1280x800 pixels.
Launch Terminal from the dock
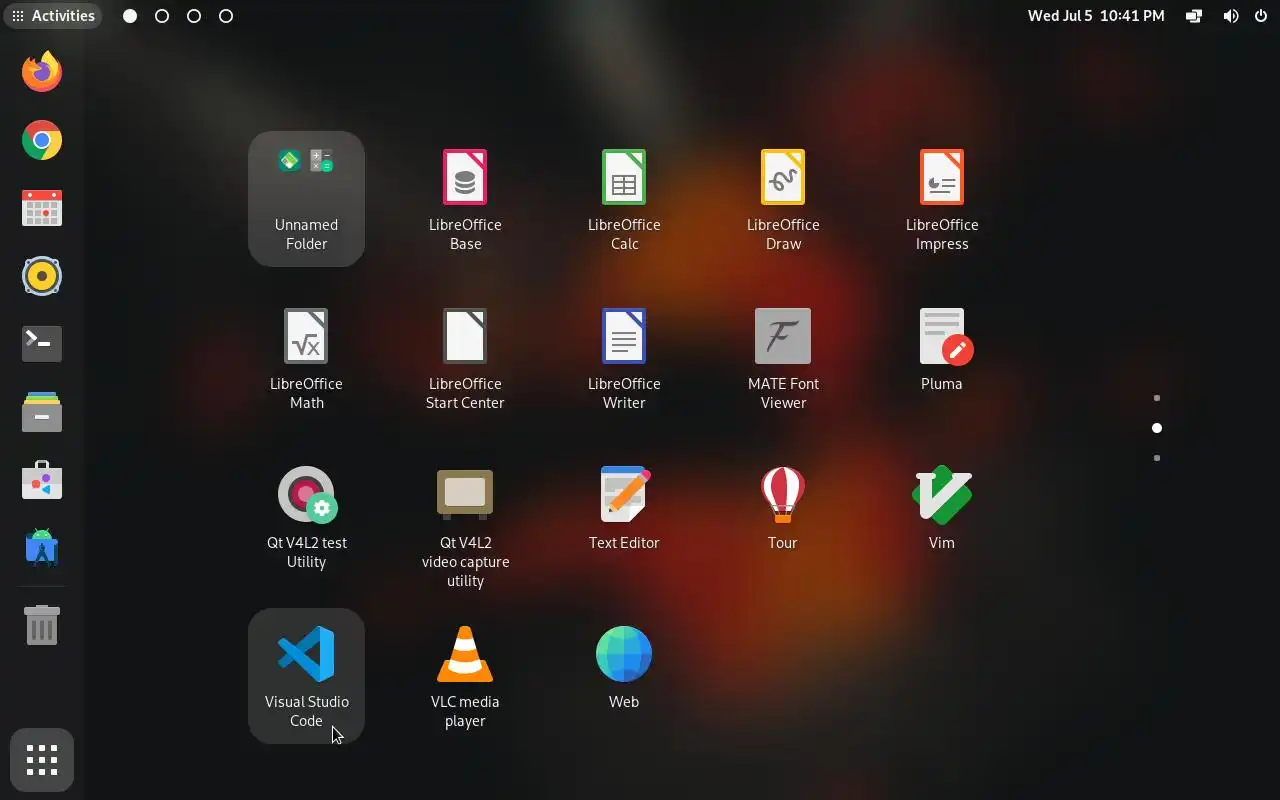[42, 344]
